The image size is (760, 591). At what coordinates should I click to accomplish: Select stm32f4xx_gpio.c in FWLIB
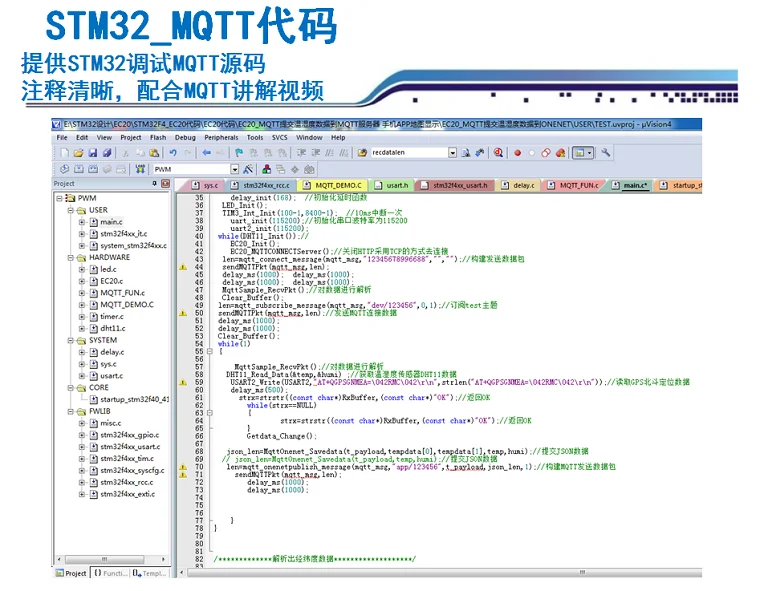(x=129, y=435)
